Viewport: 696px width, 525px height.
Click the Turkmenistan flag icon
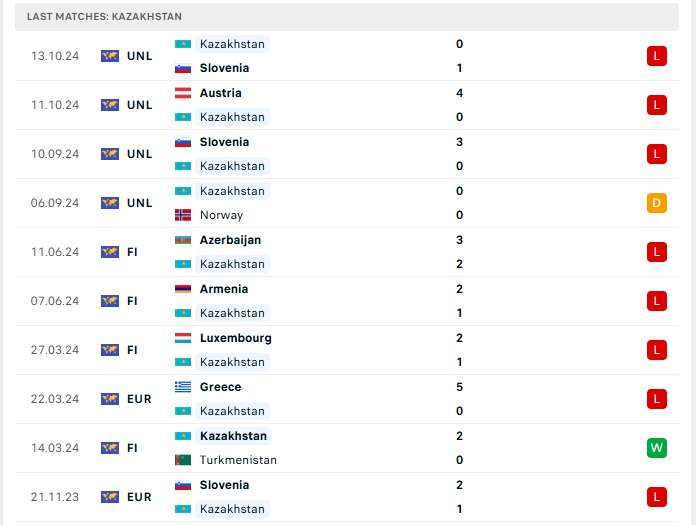coord(183,460)
